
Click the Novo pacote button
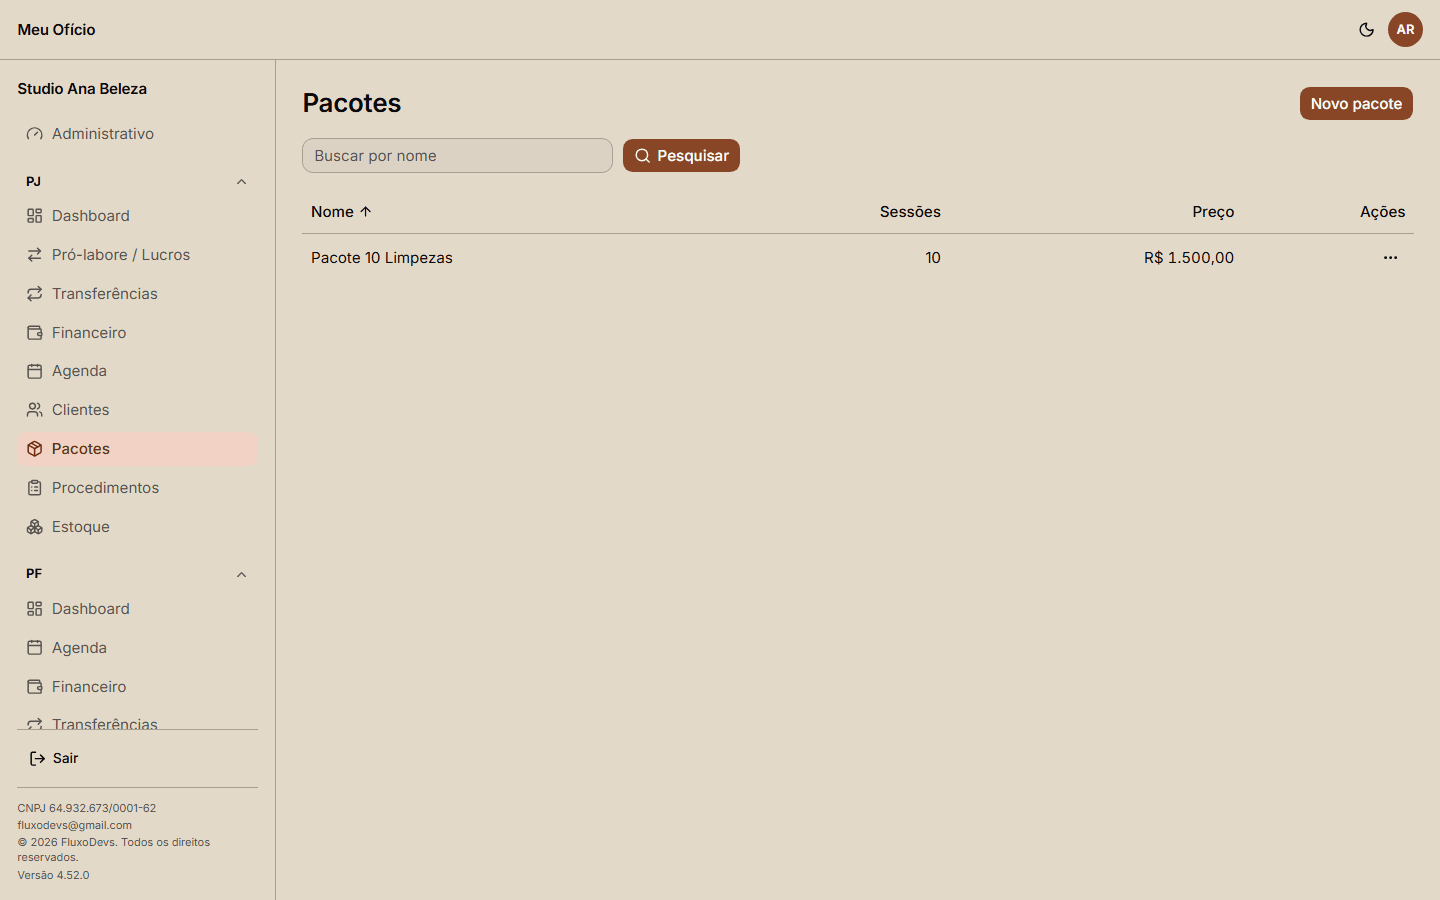click(1356, 104)
